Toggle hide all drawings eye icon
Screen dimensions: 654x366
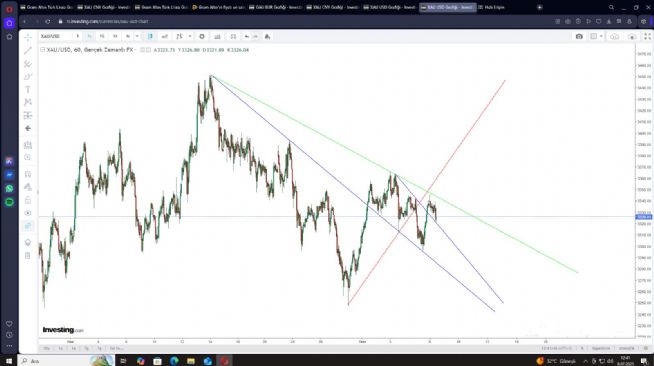tap(28, 213)
